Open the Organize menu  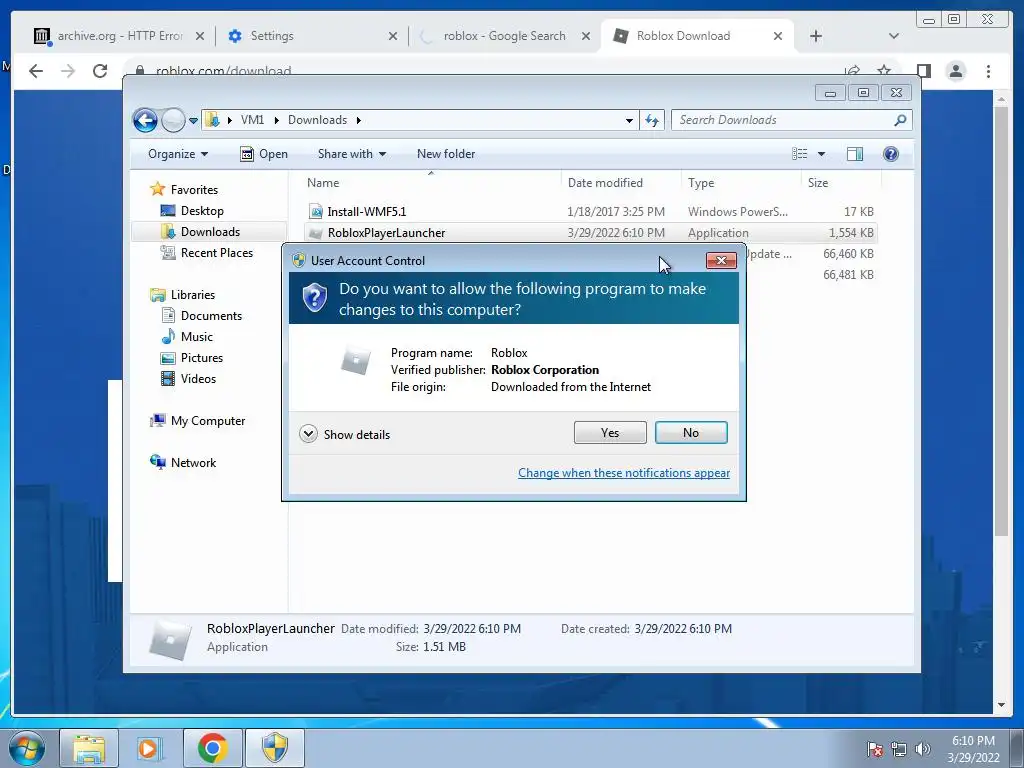click(178, 154)
